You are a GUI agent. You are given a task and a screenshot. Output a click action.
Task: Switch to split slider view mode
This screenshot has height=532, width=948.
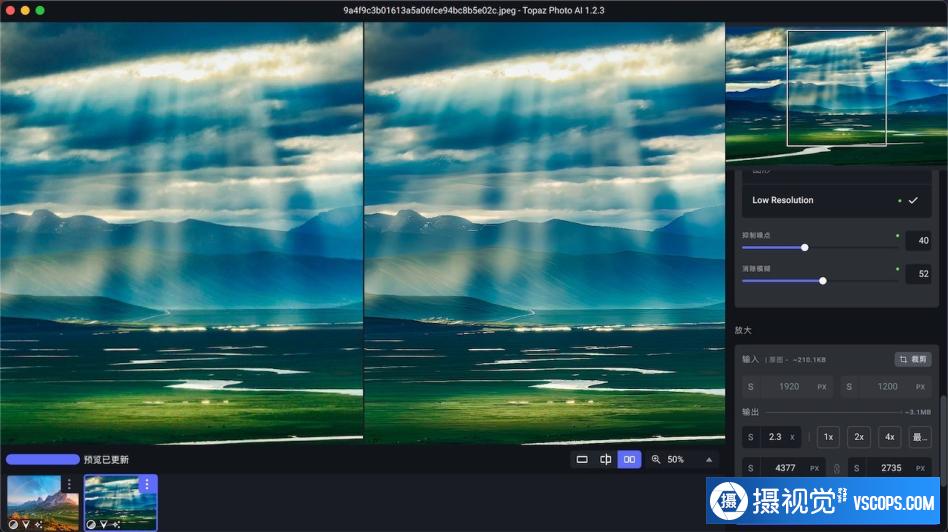click(x=605, y=459)
